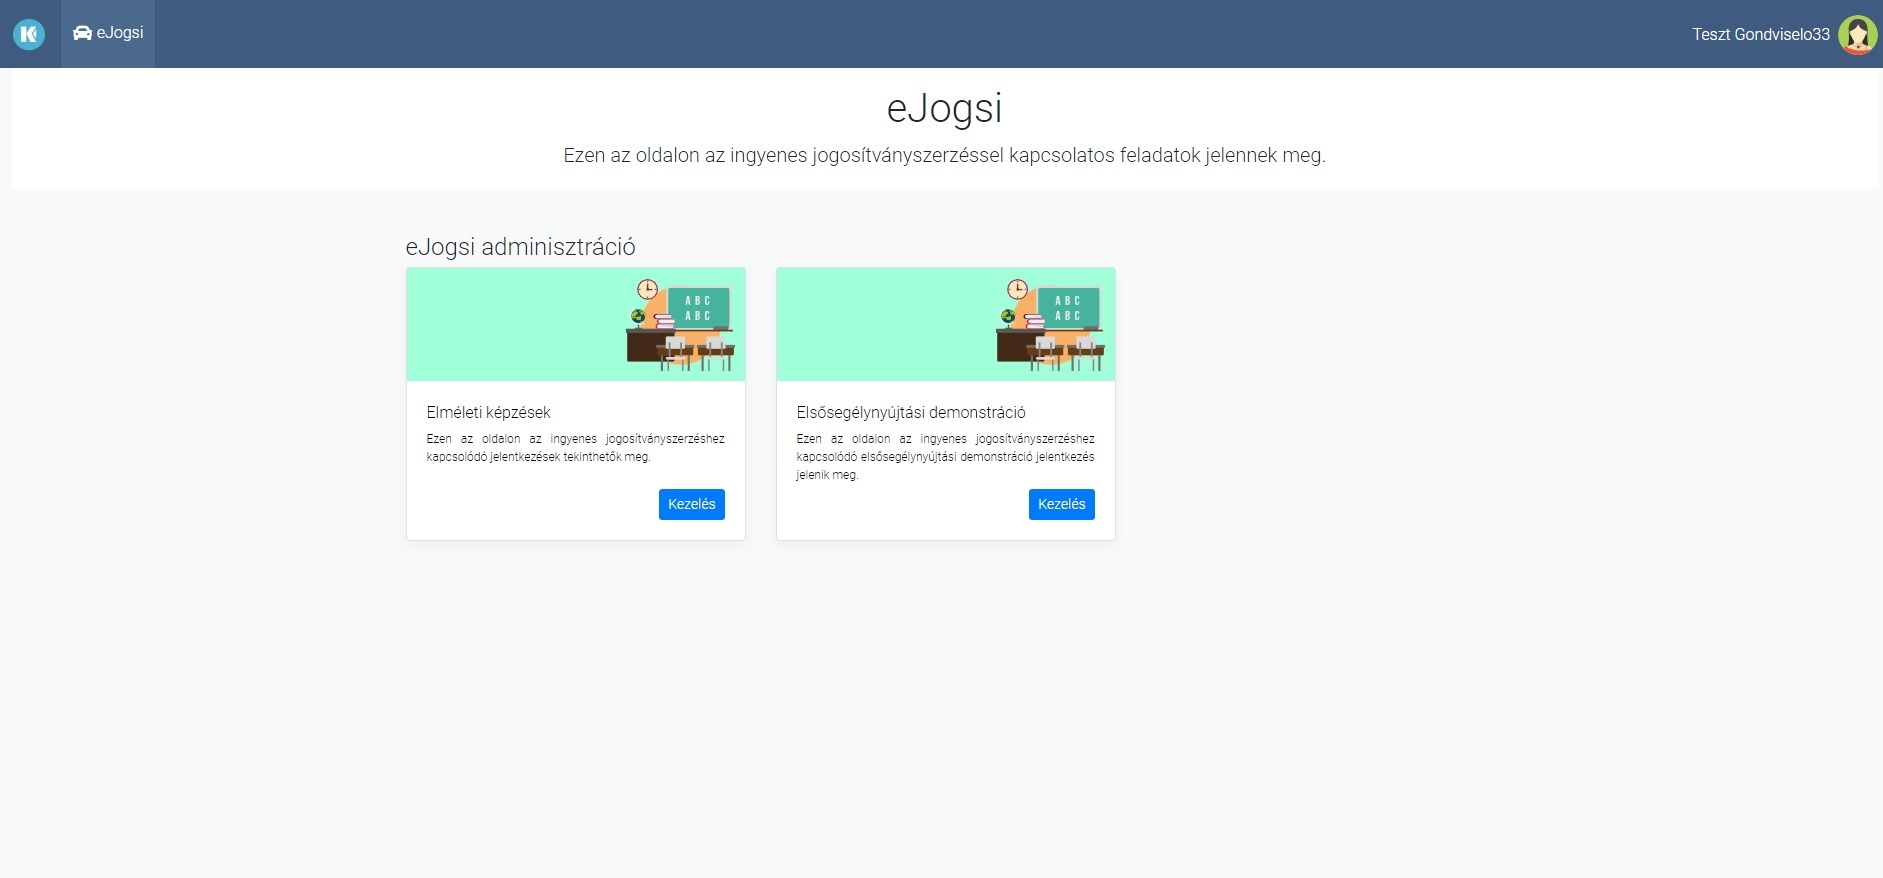Click the Elsősegélynyújtási demonstráció card title
The width and height of the screenshot is (1883, 878).
[x=911, y=412]
